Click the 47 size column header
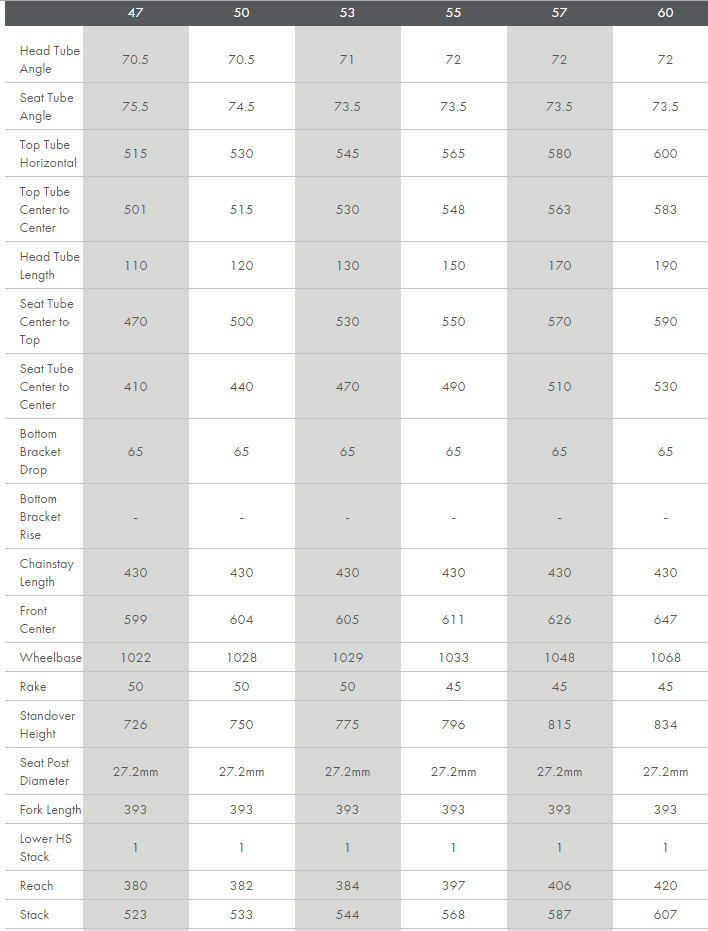708x931 pixels. click(x=135, y=13)
